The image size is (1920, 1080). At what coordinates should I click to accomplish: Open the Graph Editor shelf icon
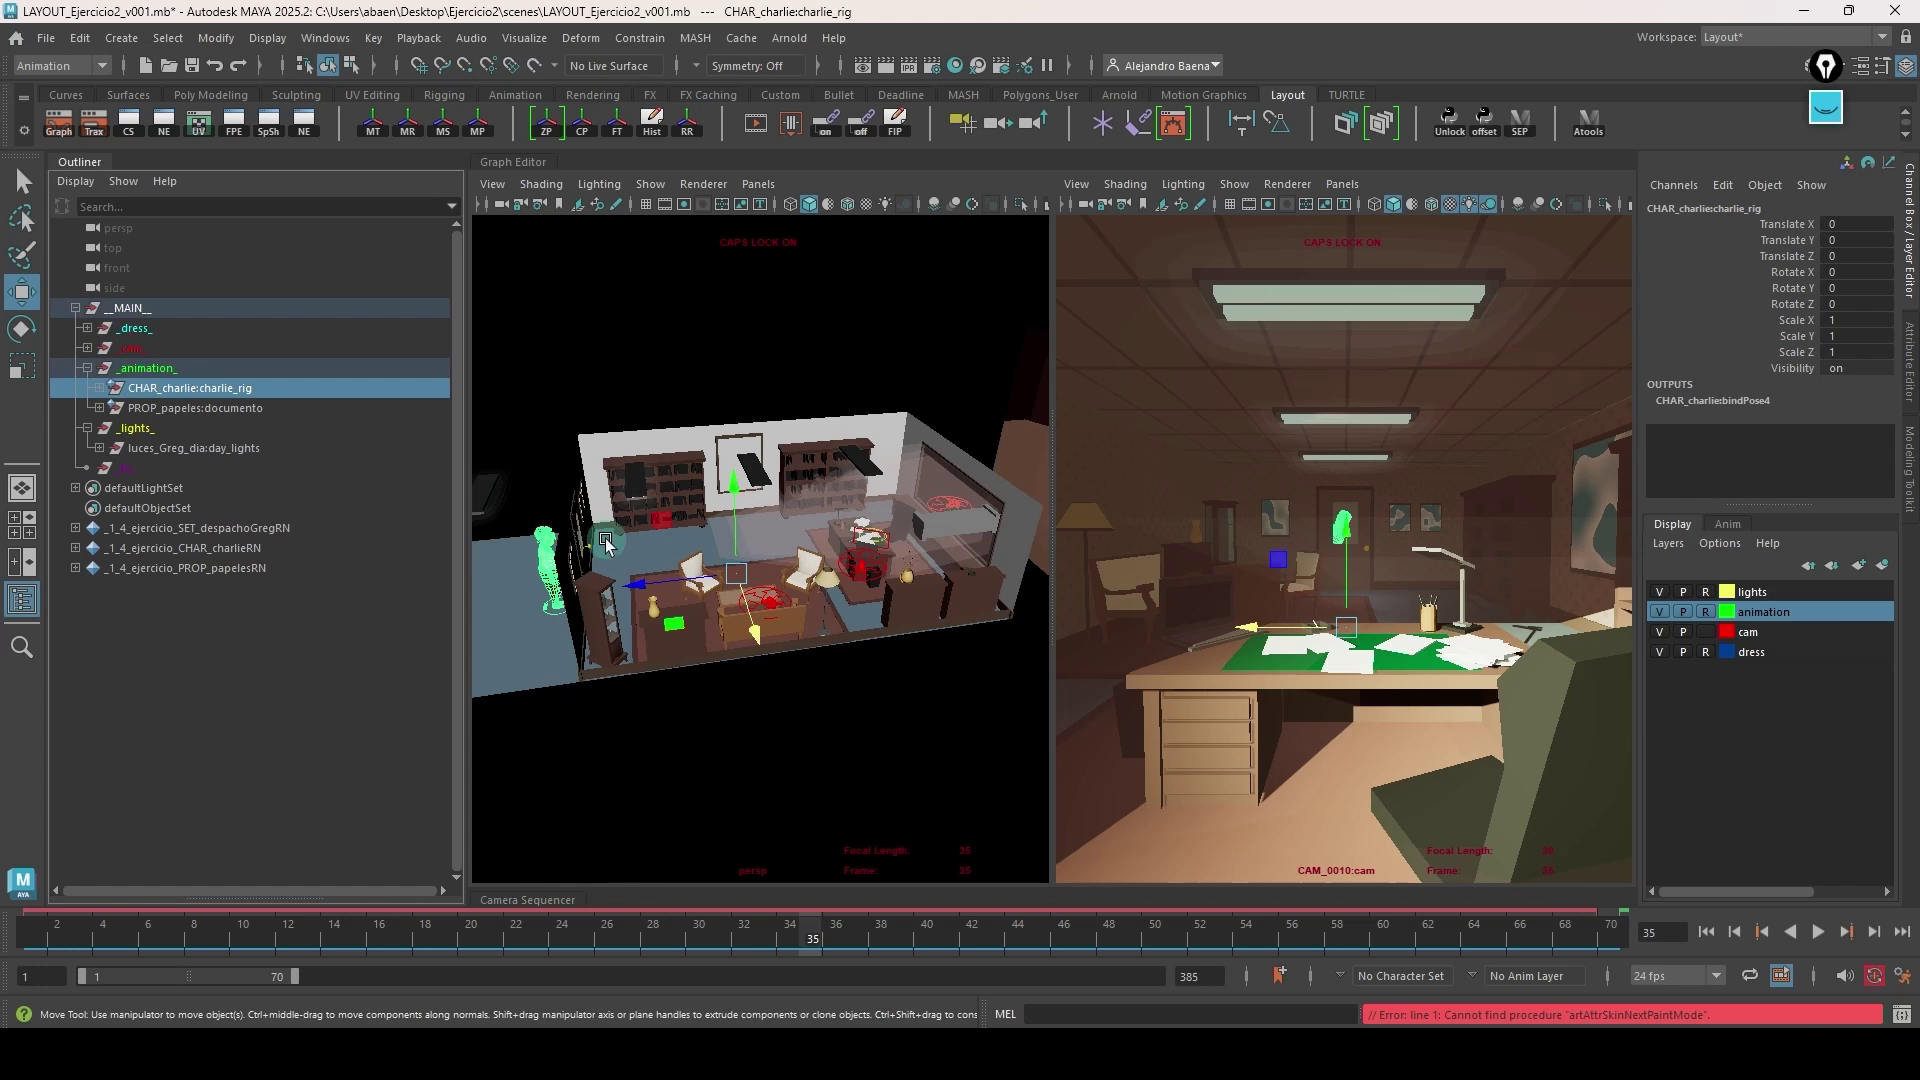pos(59,122)
